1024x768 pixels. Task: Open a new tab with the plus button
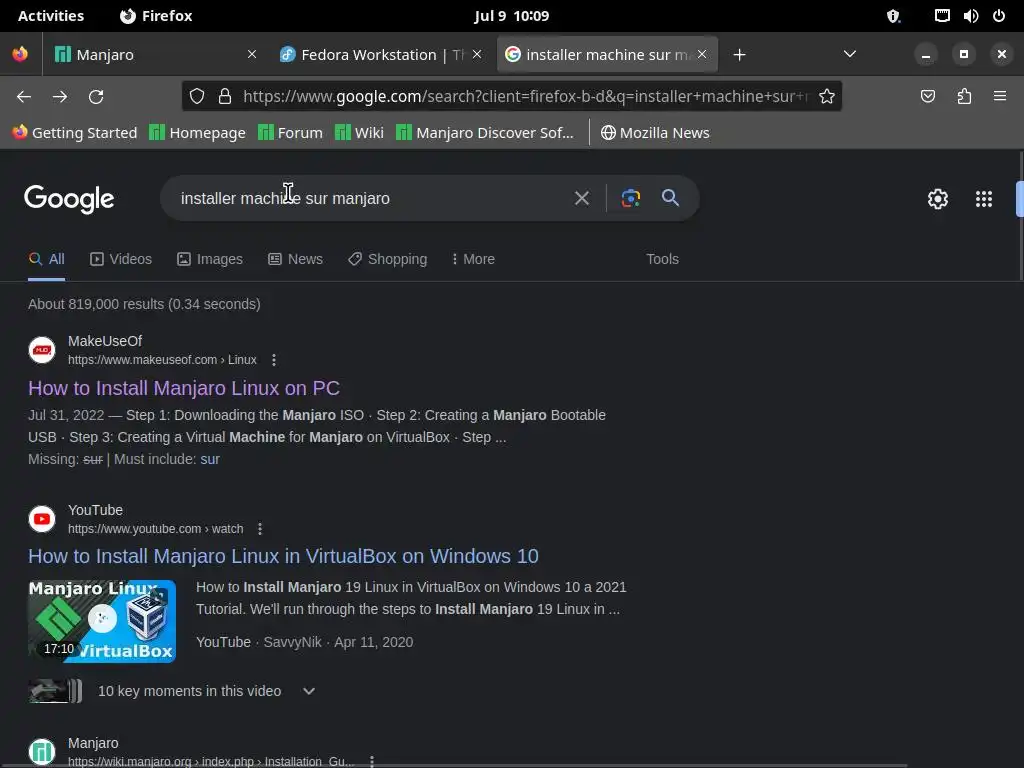(x=739, y=55)
